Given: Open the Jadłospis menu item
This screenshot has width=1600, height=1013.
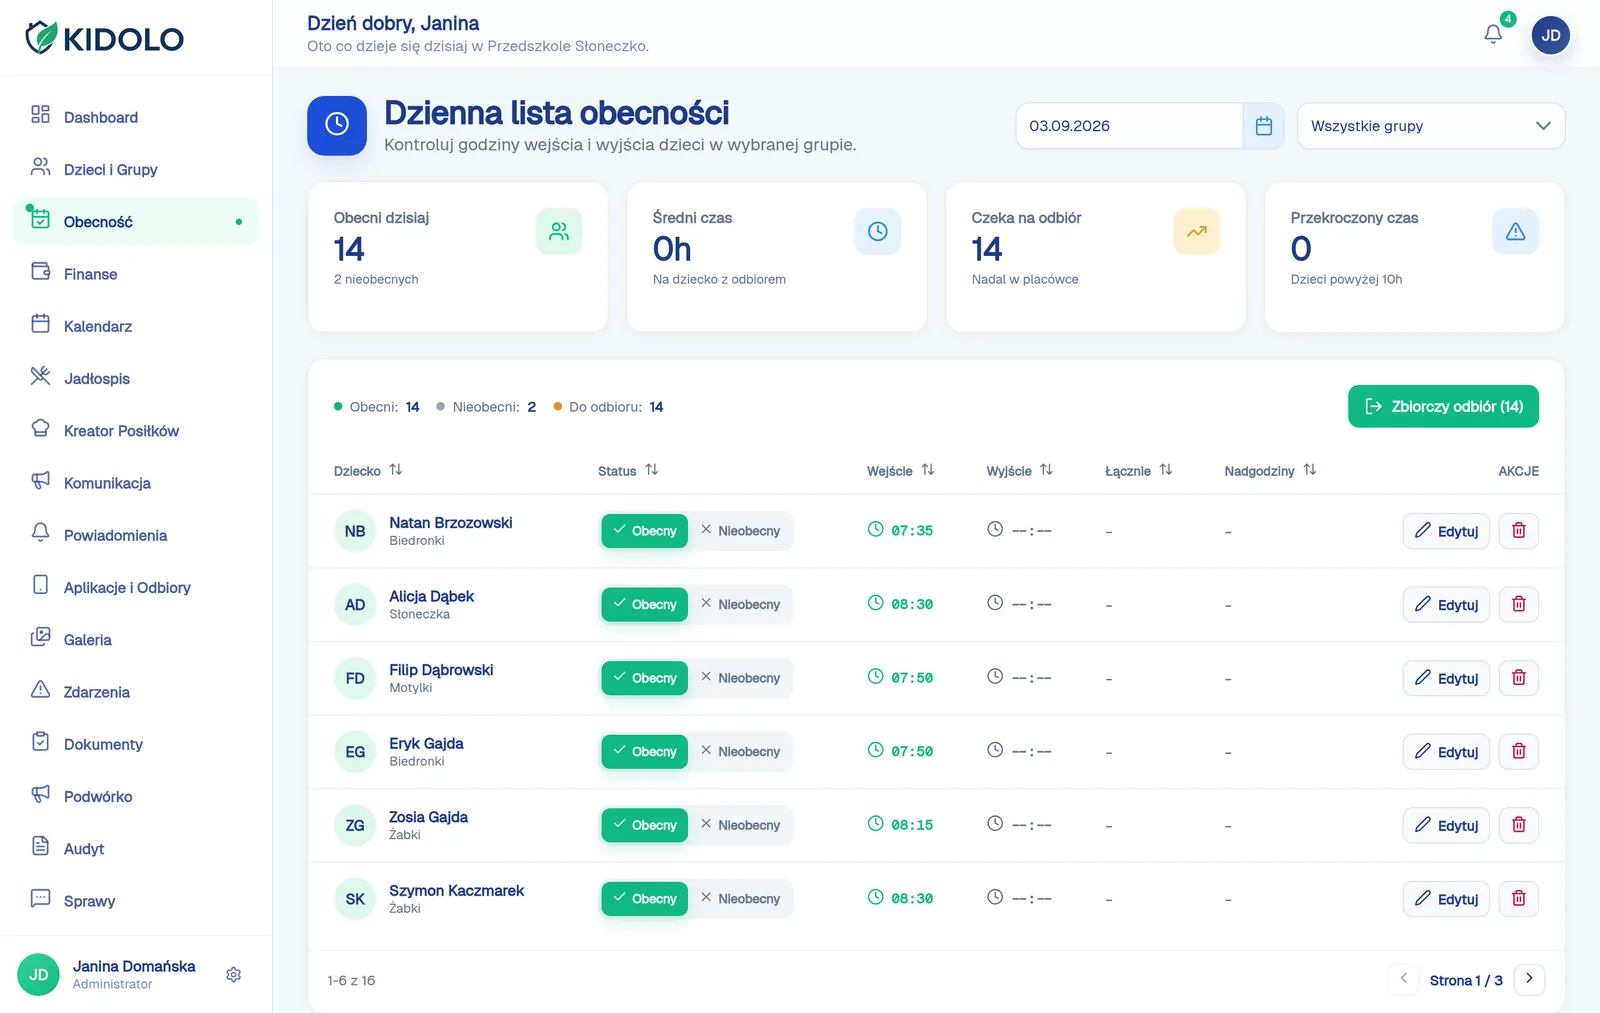Looking at the screenshot, I should 136,378.
